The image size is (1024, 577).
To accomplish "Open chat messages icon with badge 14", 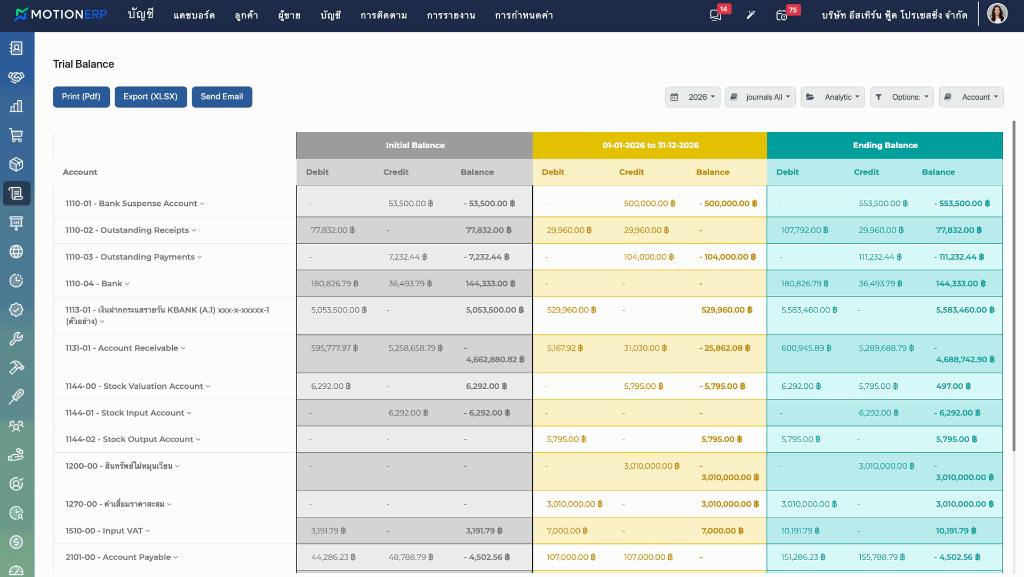I will pos(716,14).
